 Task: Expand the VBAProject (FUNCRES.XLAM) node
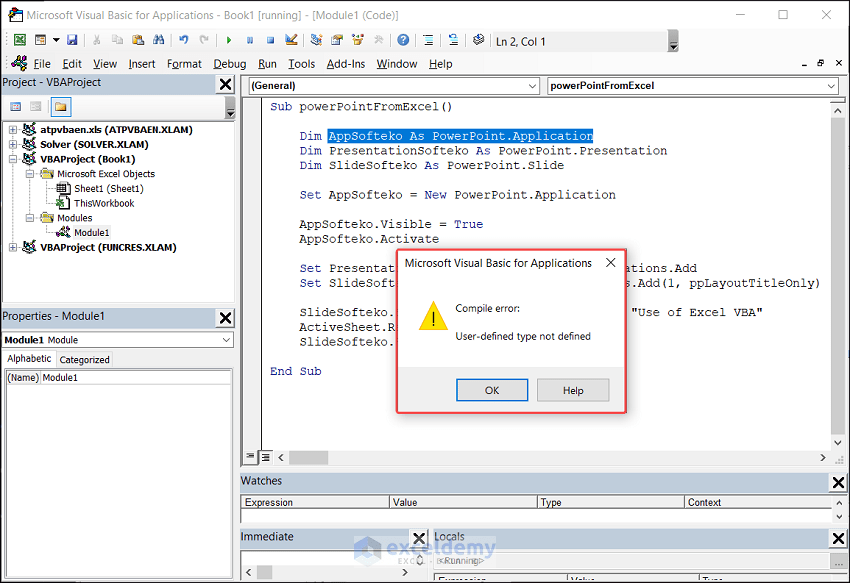pyautogui.click(x=13, y=247)
